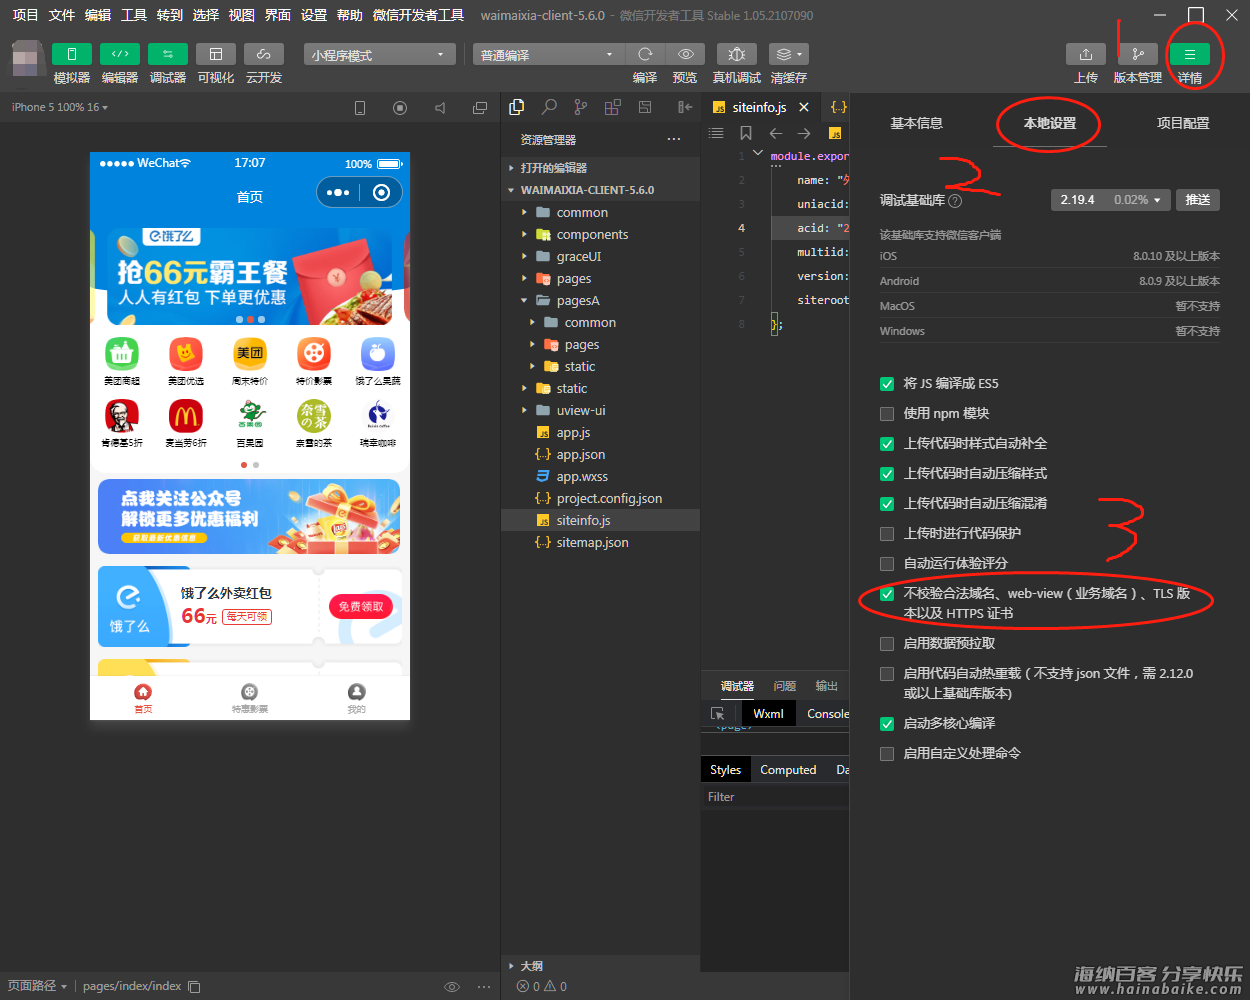Open the extensions blocks icon in sidebar
This screenshot has height=1000, width=1250.
tap(613, 107)
